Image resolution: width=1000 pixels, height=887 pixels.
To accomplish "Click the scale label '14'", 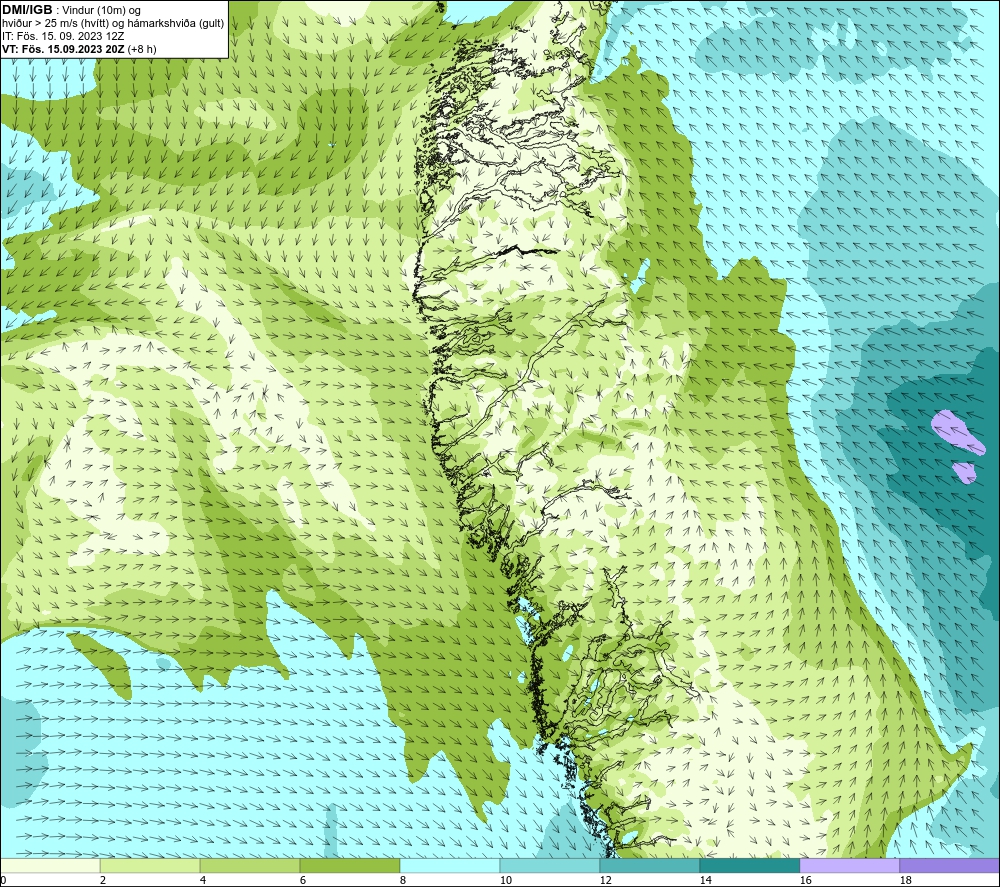I will pyautogui.click(x=705, y=881).
